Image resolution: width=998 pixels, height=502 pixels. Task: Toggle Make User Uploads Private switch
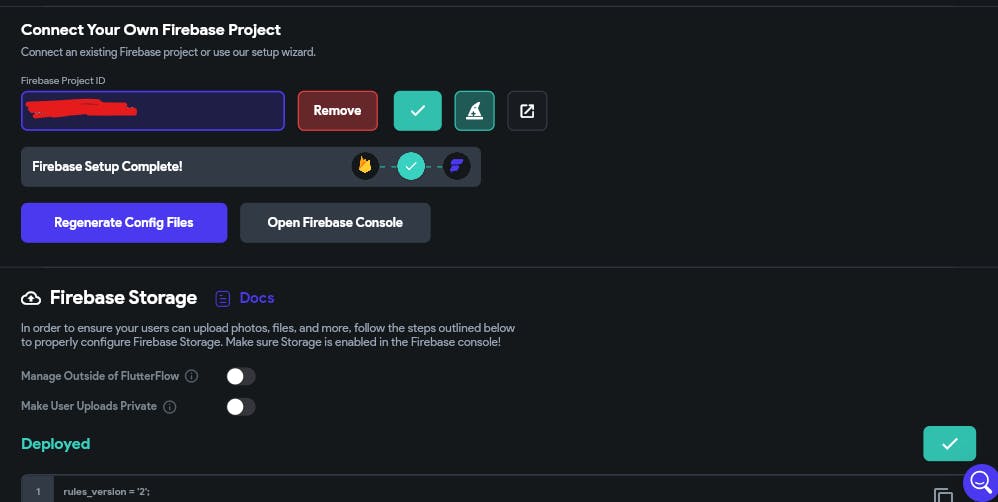coord(241,407)
